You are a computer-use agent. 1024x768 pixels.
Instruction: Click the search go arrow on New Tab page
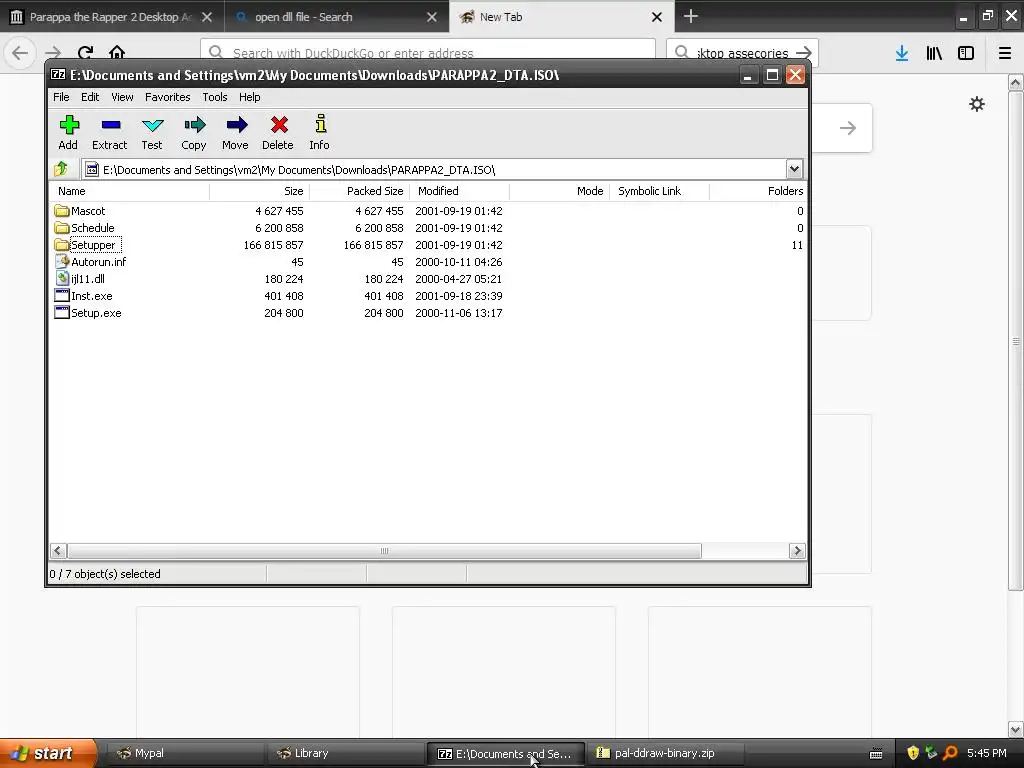click(848, 128)
